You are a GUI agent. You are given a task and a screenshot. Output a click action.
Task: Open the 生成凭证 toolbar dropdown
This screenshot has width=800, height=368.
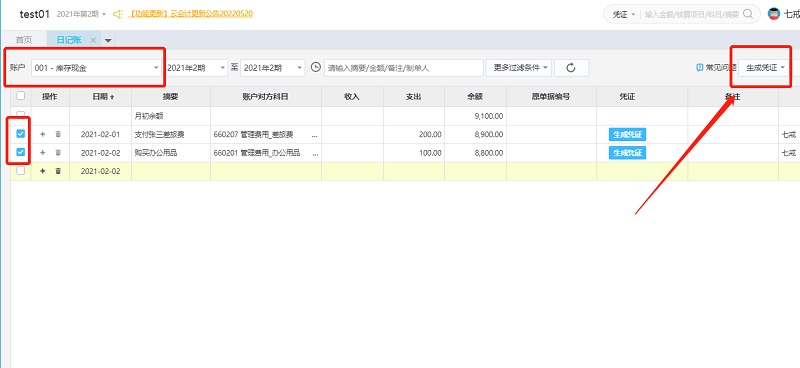coord(764,67)
